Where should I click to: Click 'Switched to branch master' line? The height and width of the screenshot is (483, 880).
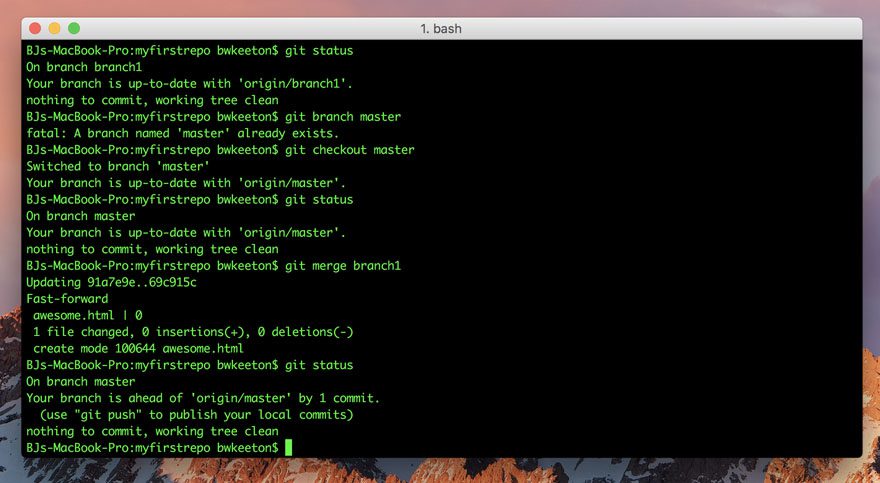(117, 167)
